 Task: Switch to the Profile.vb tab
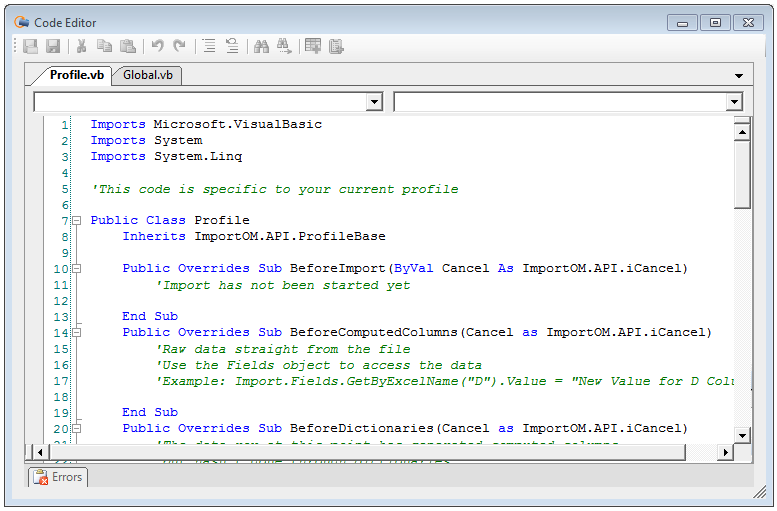coord(76,75)
